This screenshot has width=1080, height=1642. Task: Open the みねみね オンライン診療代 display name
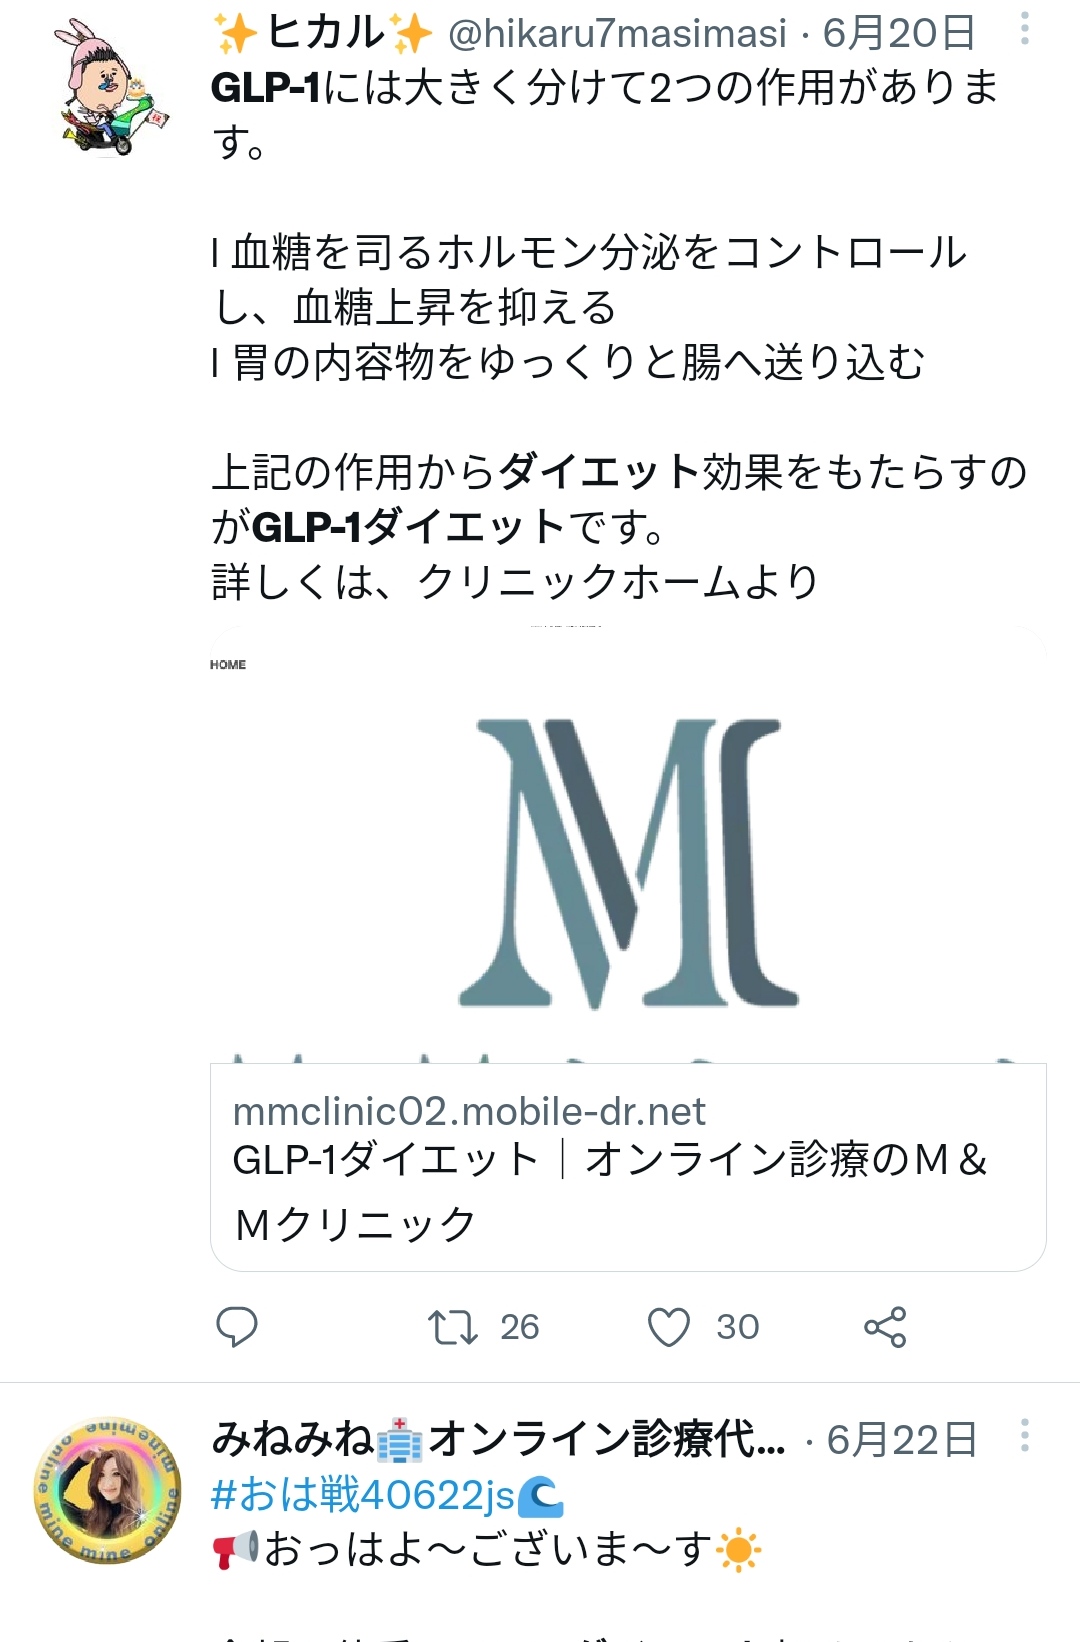tap(498, 1440)
